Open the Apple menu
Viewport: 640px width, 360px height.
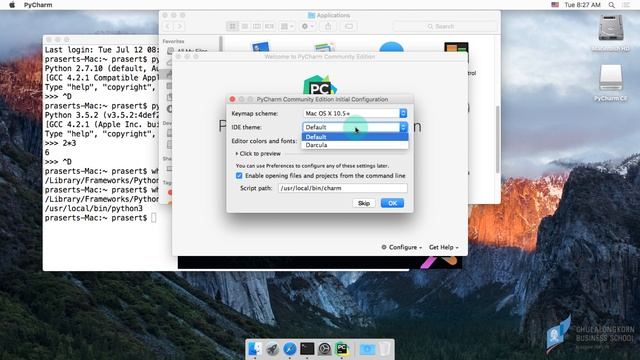12,5
